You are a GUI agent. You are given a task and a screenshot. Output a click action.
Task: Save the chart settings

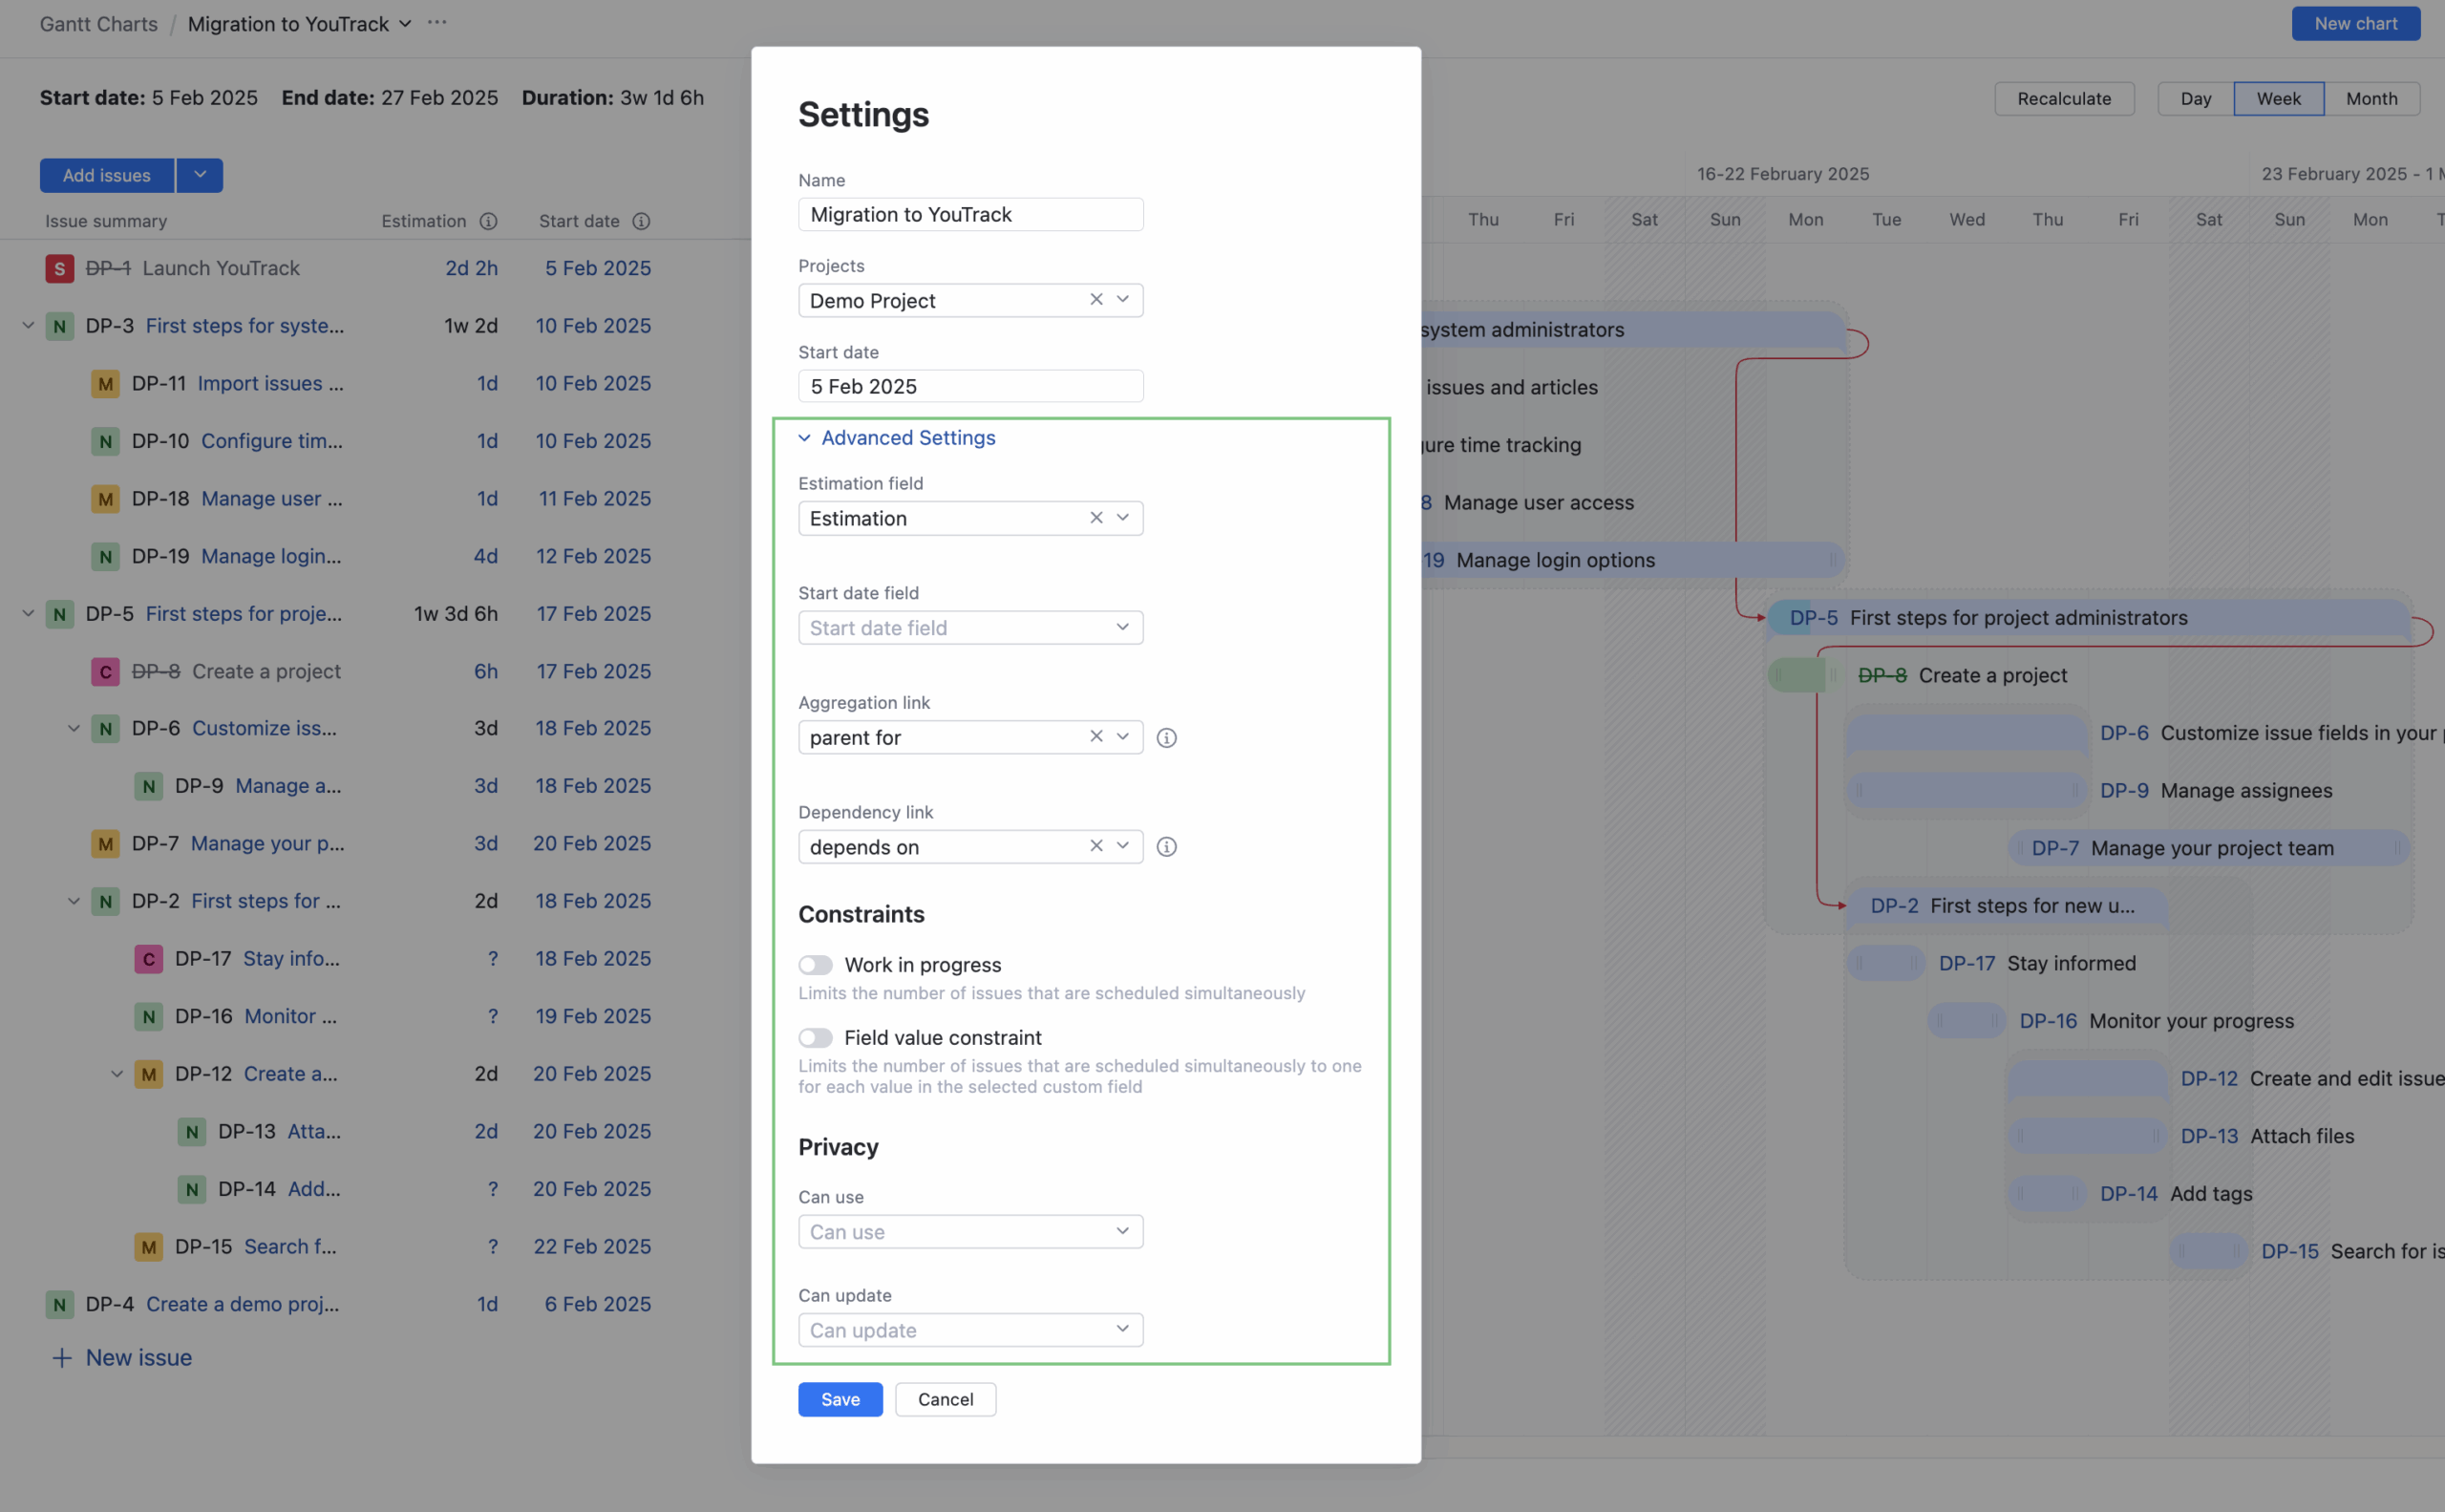click(839, 1399)
